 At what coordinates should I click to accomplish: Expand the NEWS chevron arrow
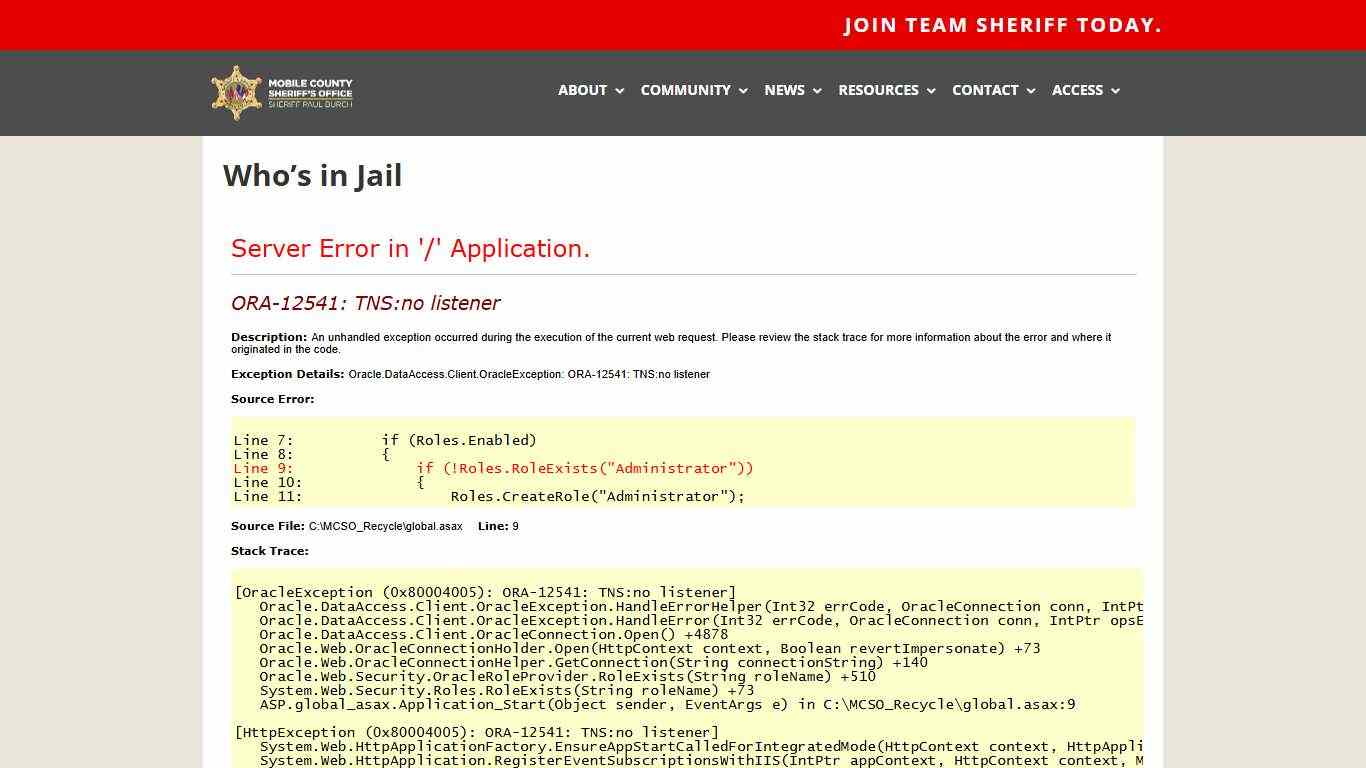tap(817, 91)
